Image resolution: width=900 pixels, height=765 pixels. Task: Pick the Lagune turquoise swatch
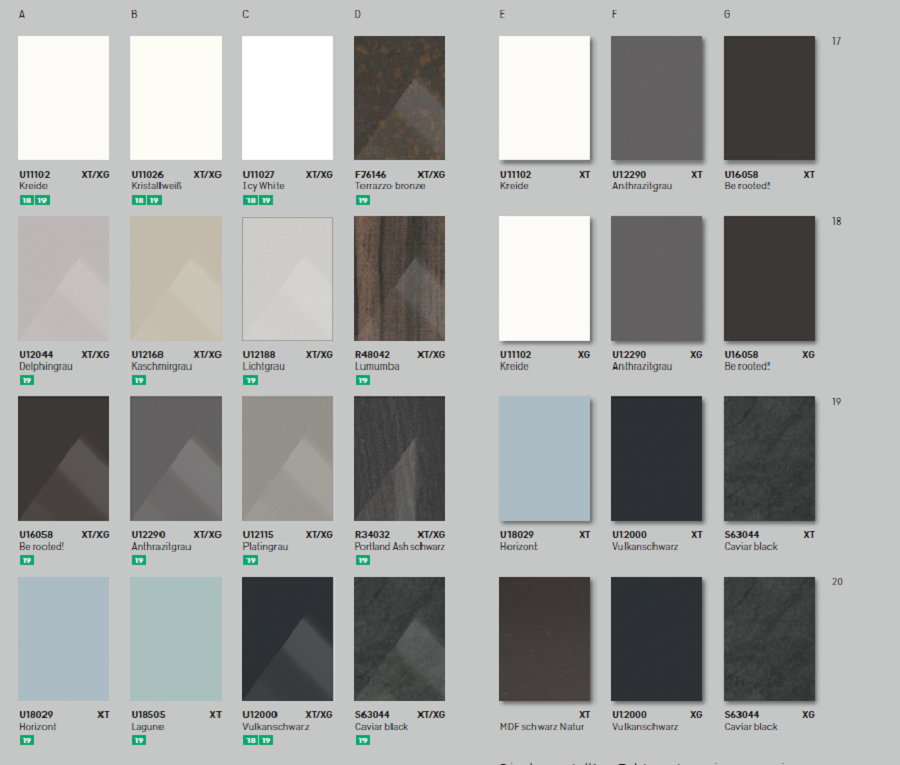(x=175, y=639)
